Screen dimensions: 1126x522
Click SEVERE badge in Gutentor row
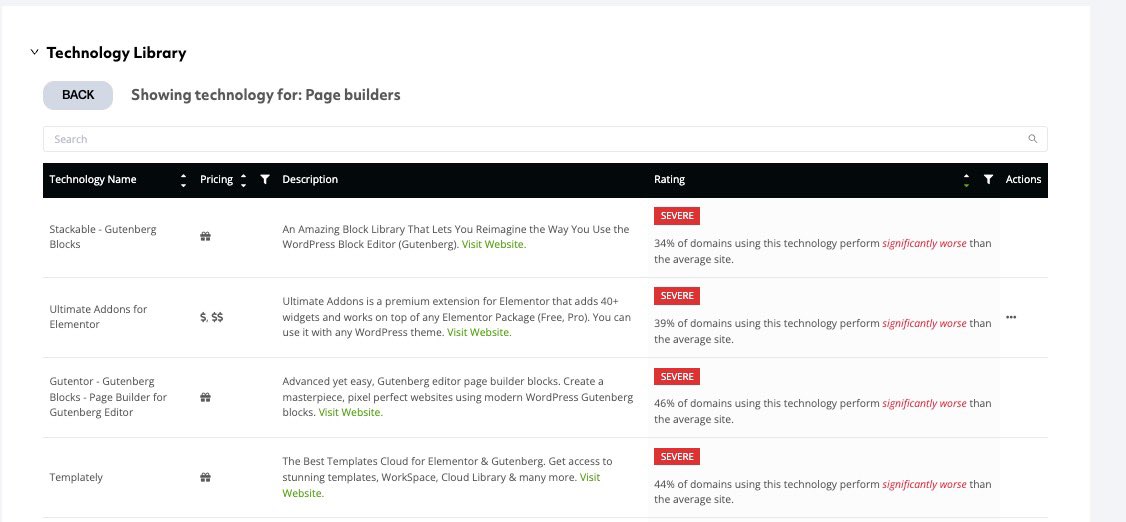(676, 377)
